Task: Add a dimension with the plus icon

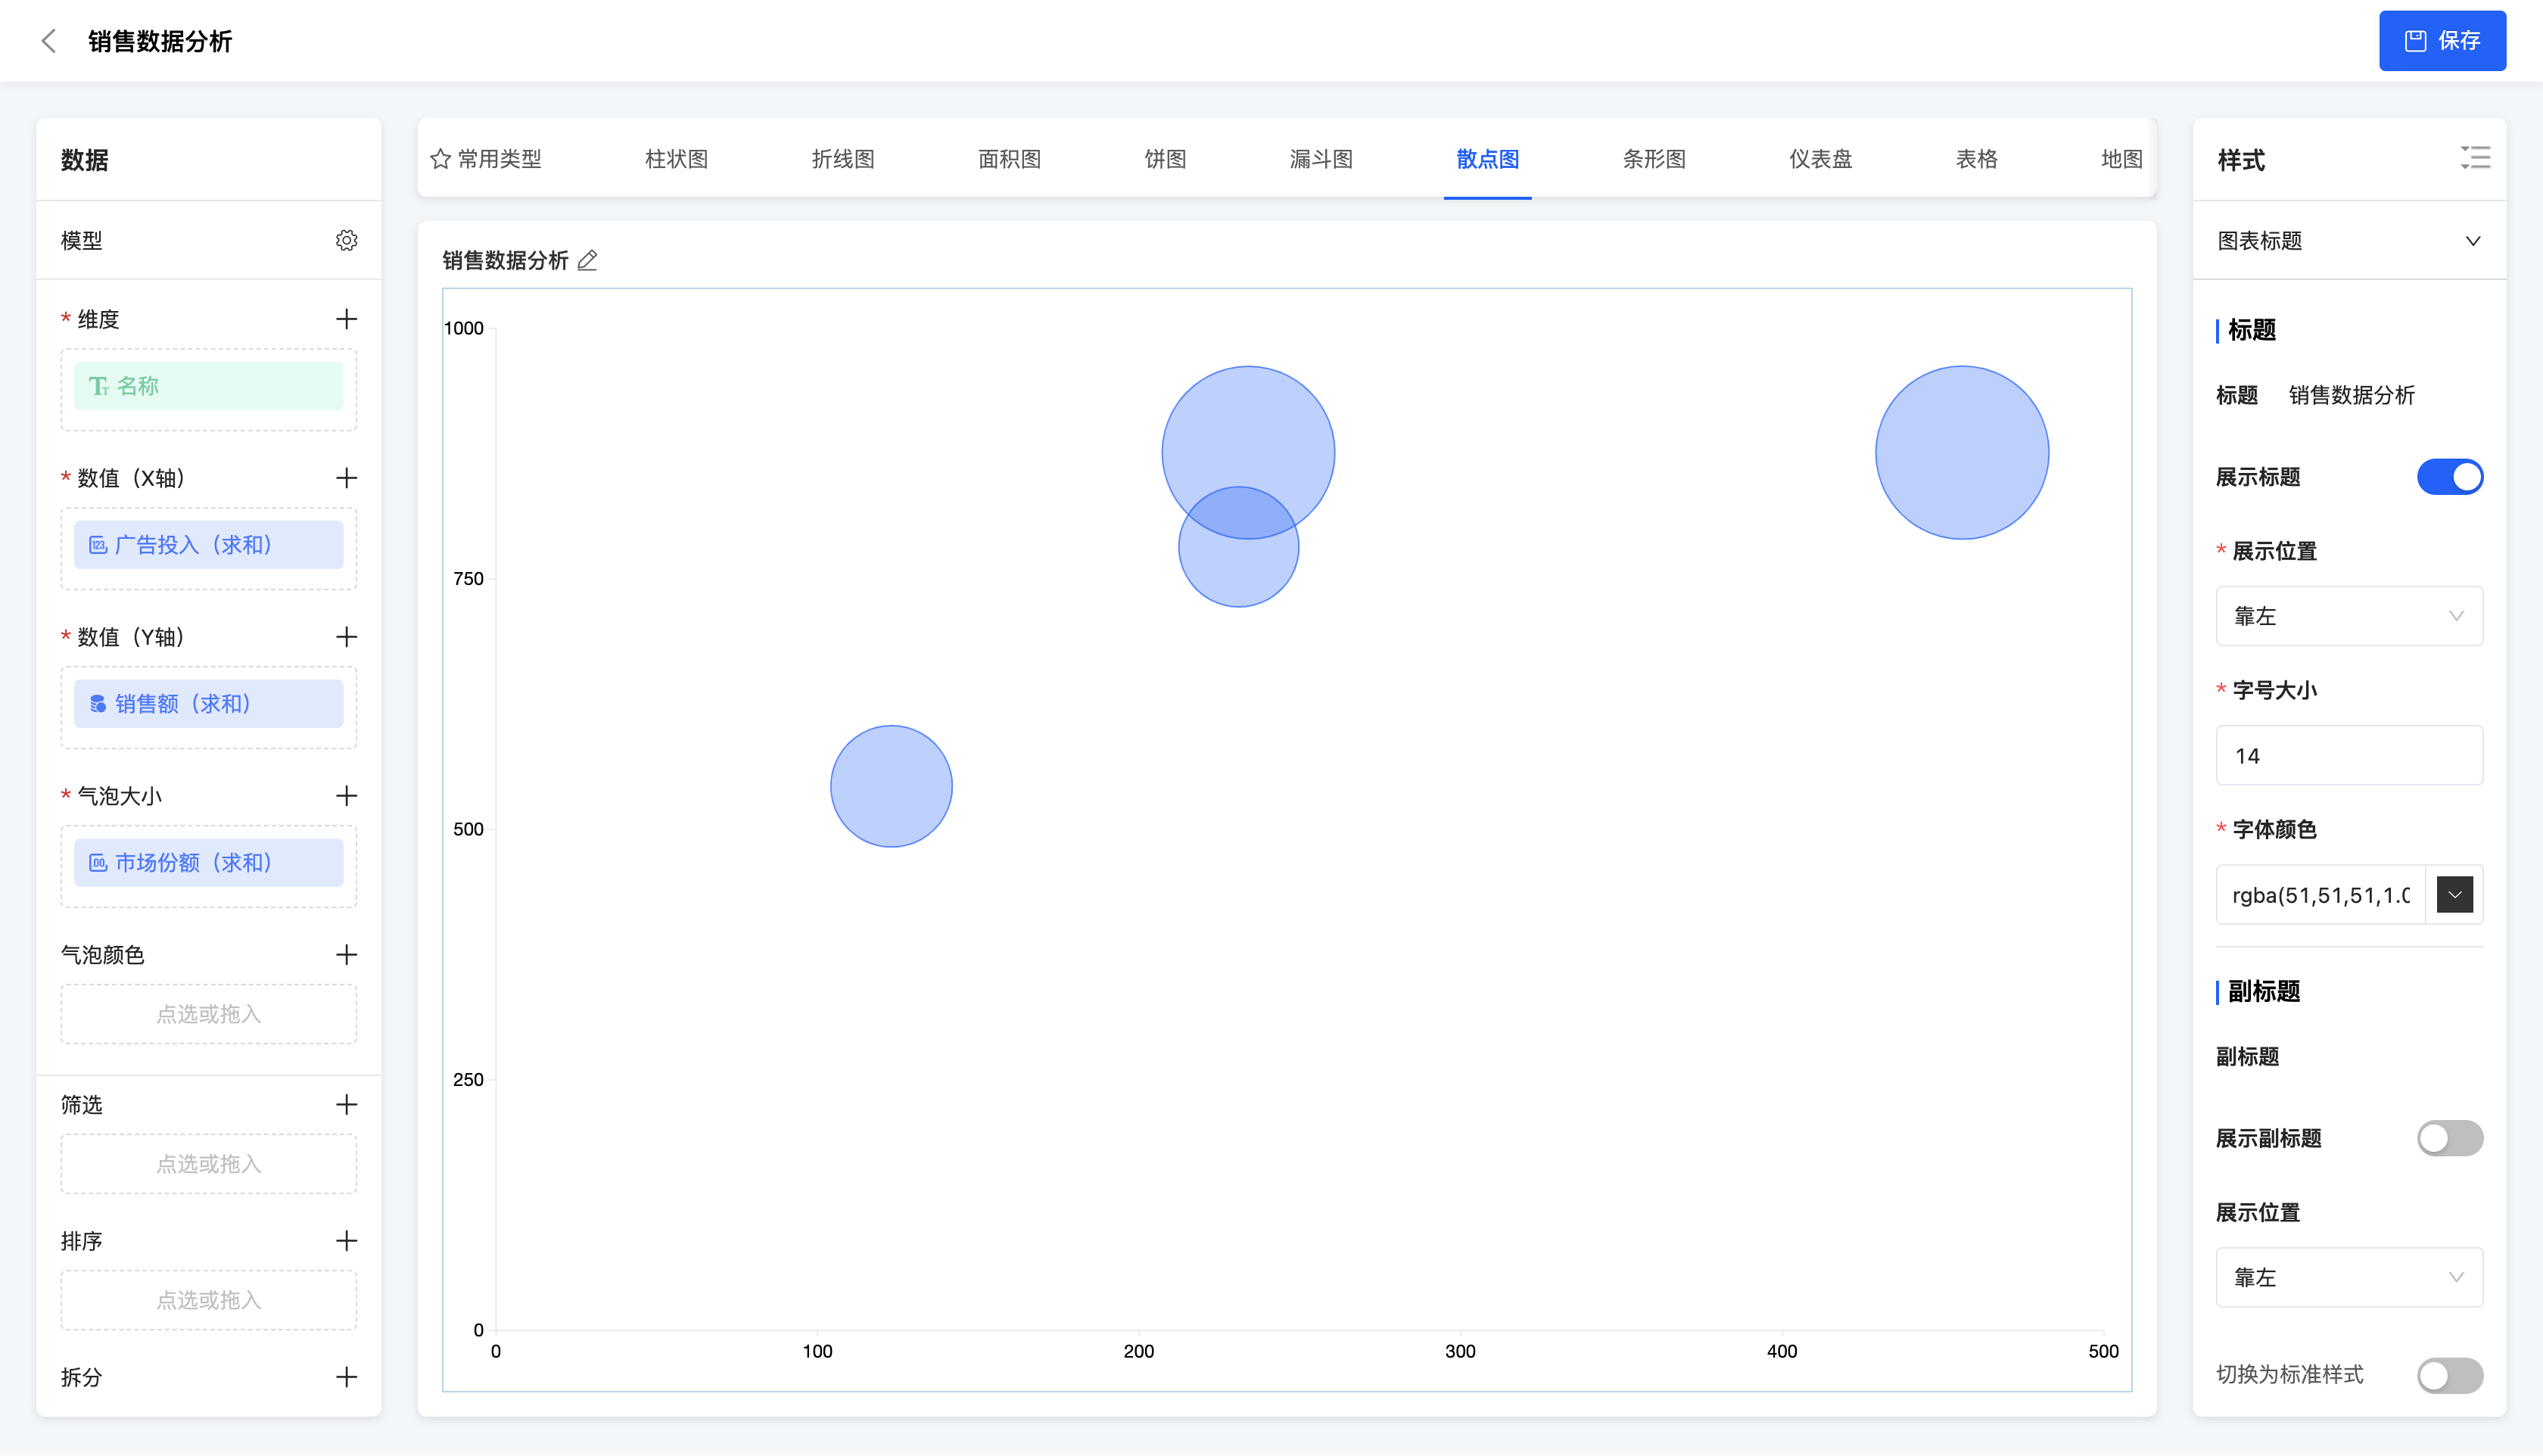Action: [346, 319]
